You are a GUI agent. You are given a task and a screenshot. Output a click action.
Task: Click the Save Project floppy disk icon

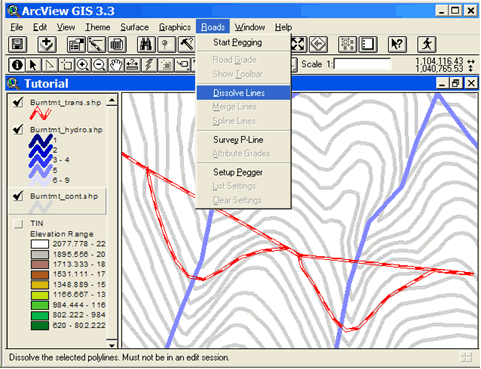[17, 44]
